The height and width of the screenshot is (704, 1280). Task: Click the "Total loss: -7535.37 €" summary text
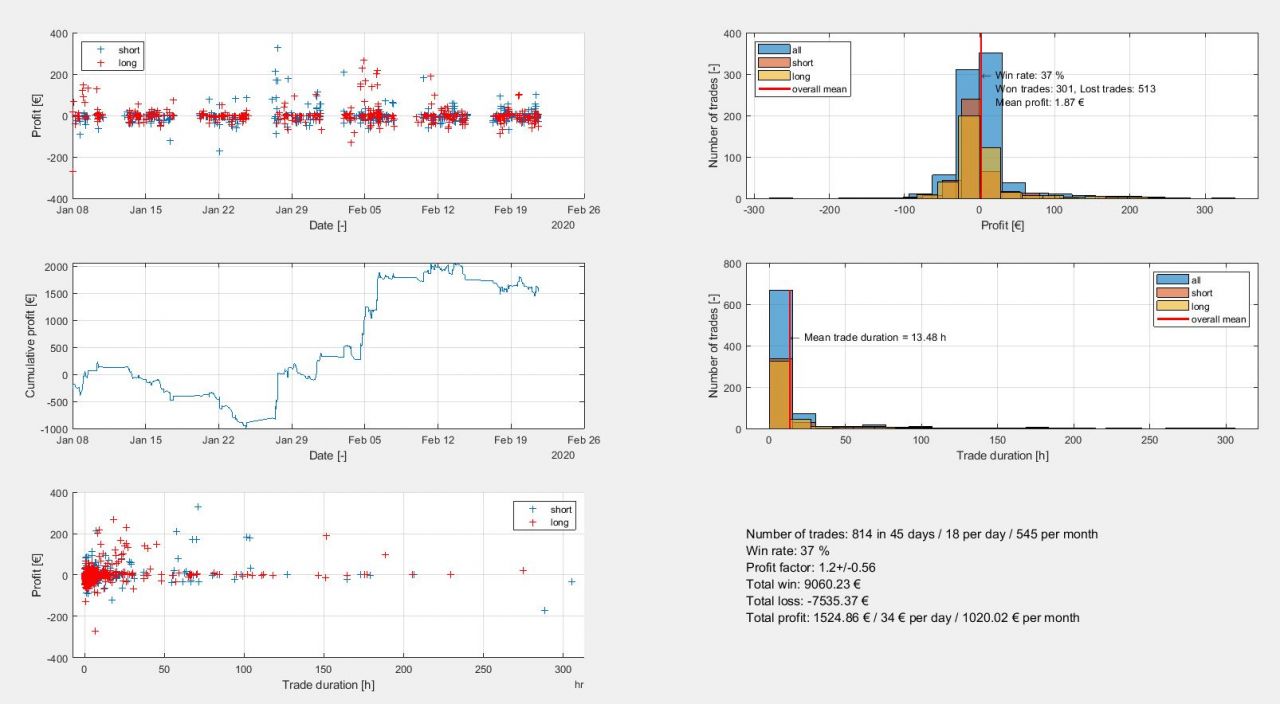(807, 601)
